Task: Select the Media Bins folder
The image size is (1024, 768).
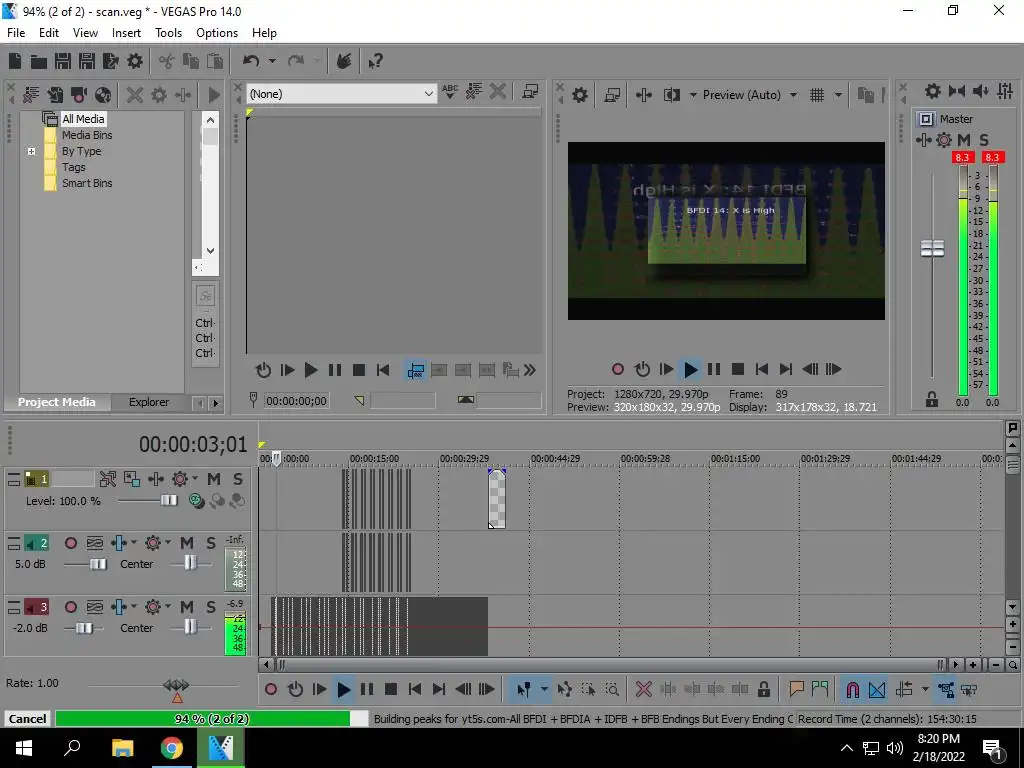Action: (x=87, y=135)
